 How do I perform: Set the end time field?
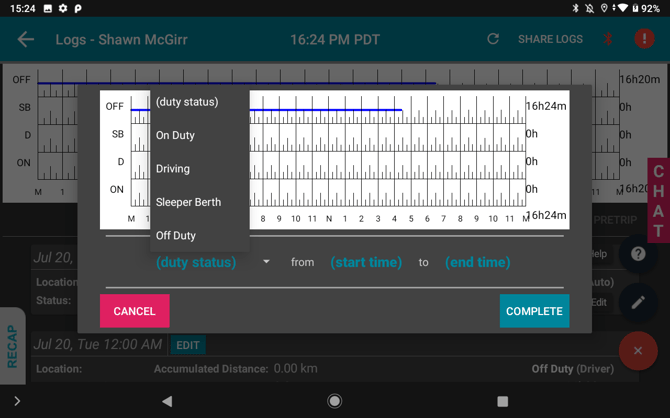point(478,262)
